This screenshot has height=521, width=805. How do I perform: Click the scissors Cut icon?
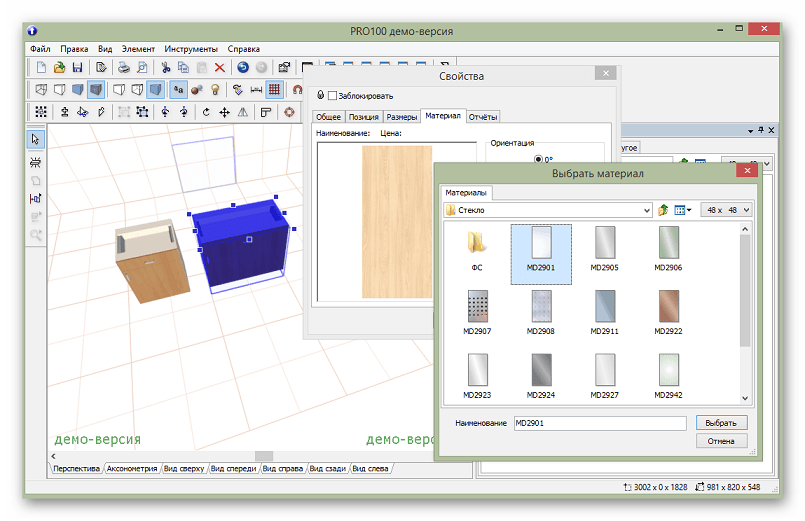tap(166, 68)
